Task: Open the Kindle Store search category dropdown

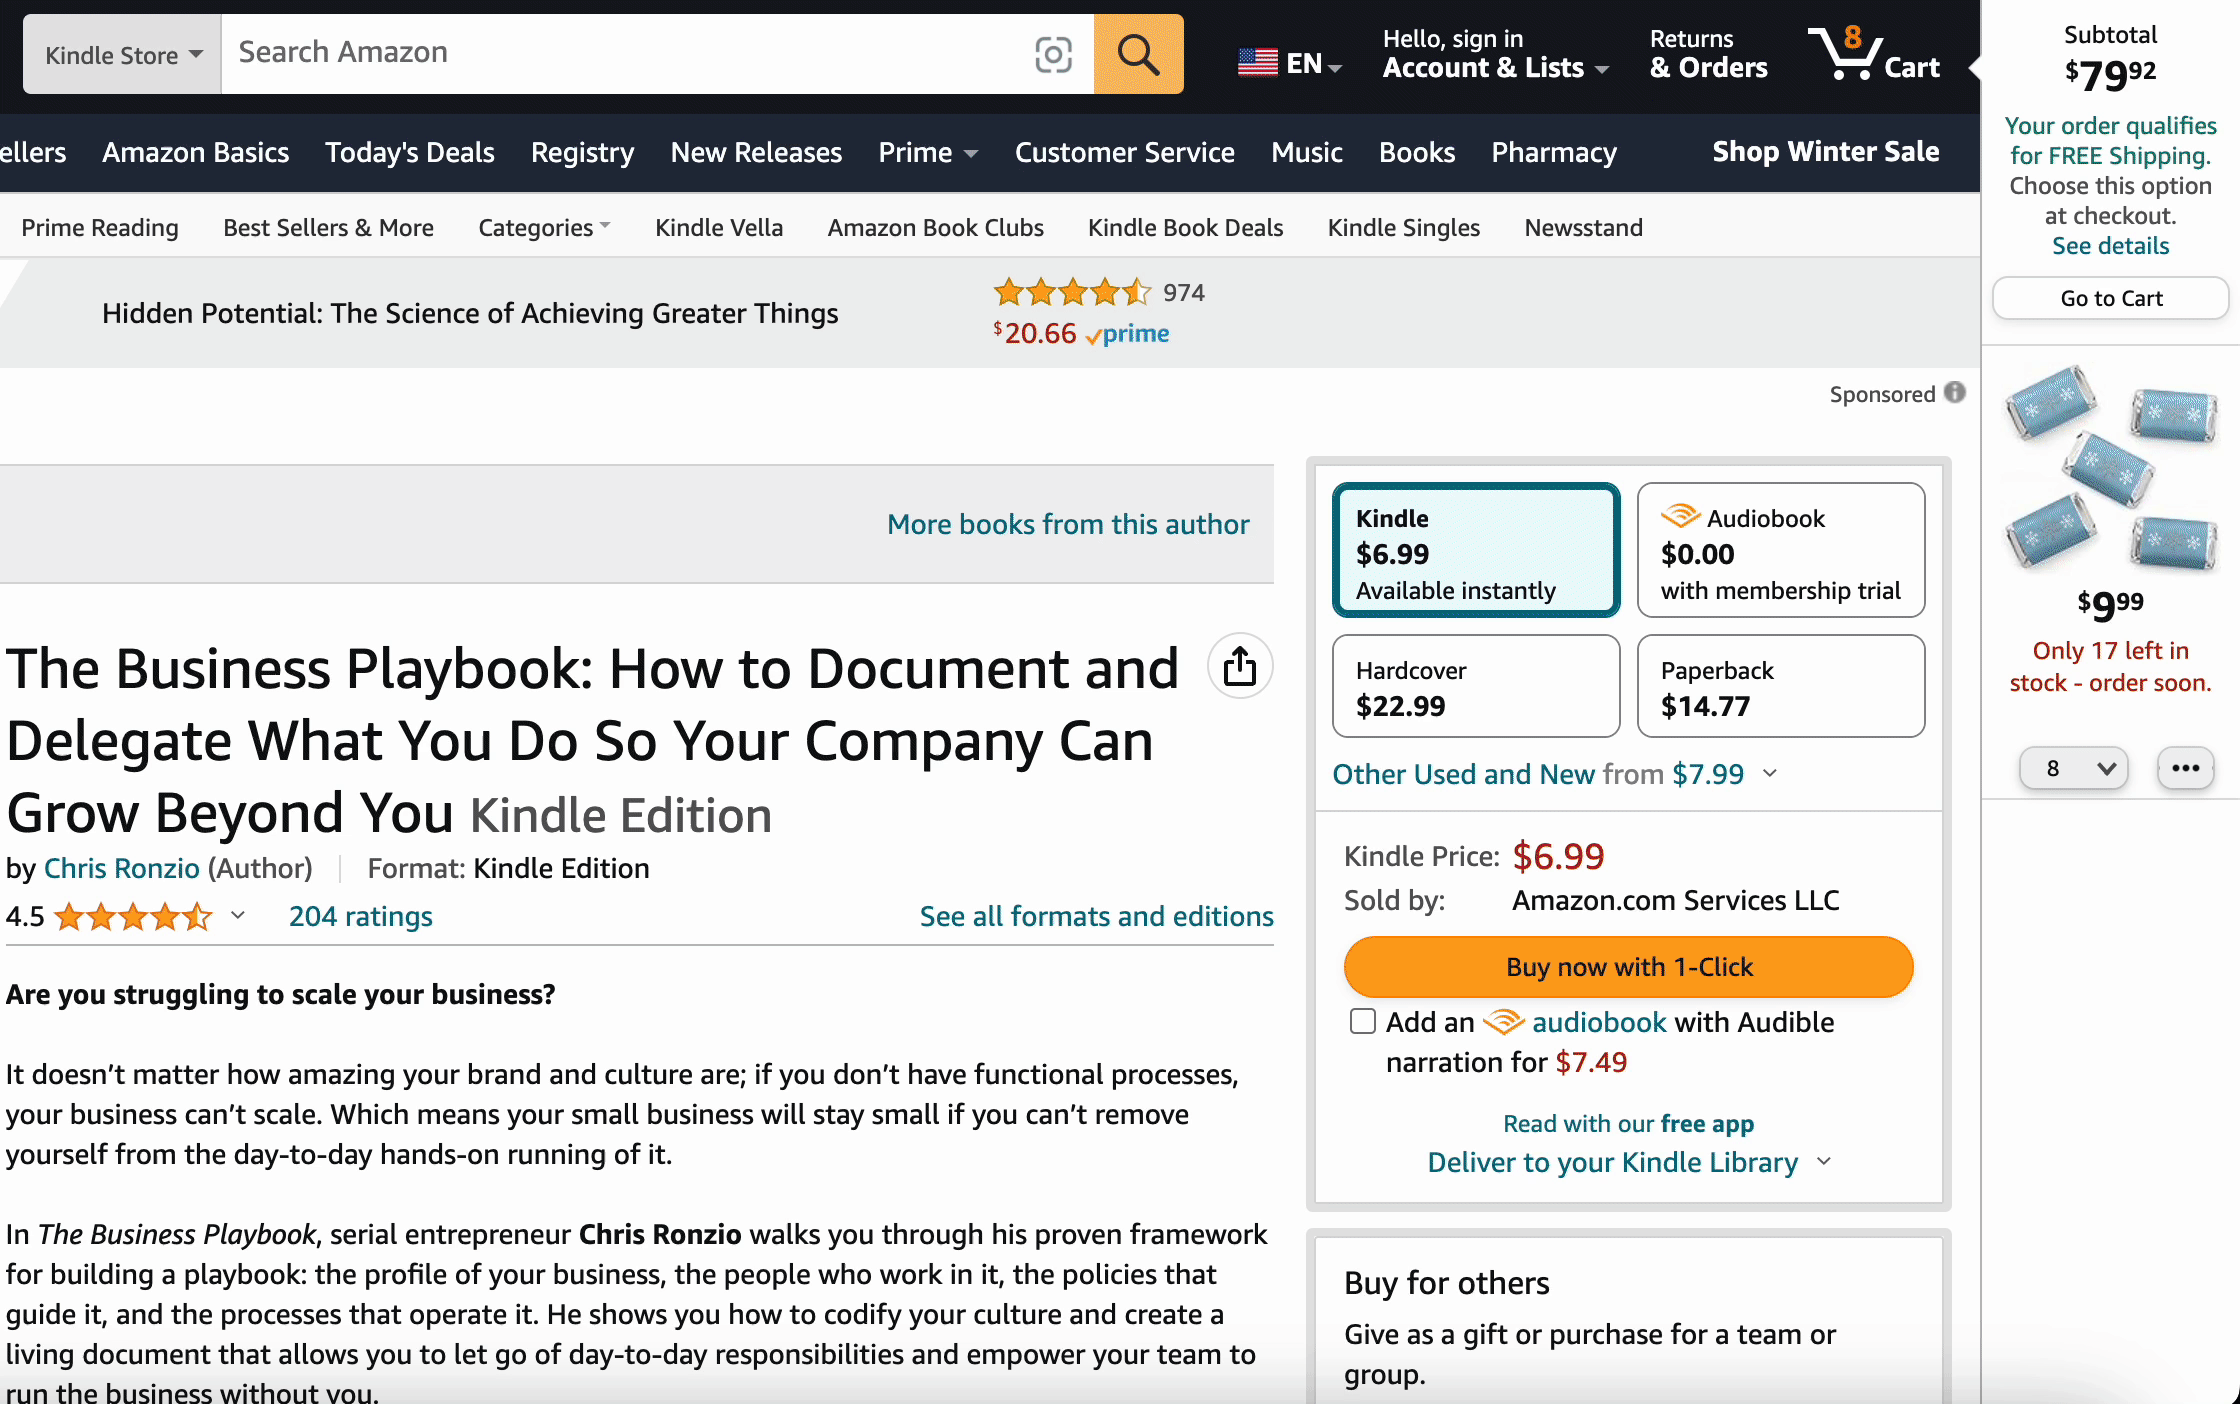Action: pyautogui.click(x=122, y=54)
